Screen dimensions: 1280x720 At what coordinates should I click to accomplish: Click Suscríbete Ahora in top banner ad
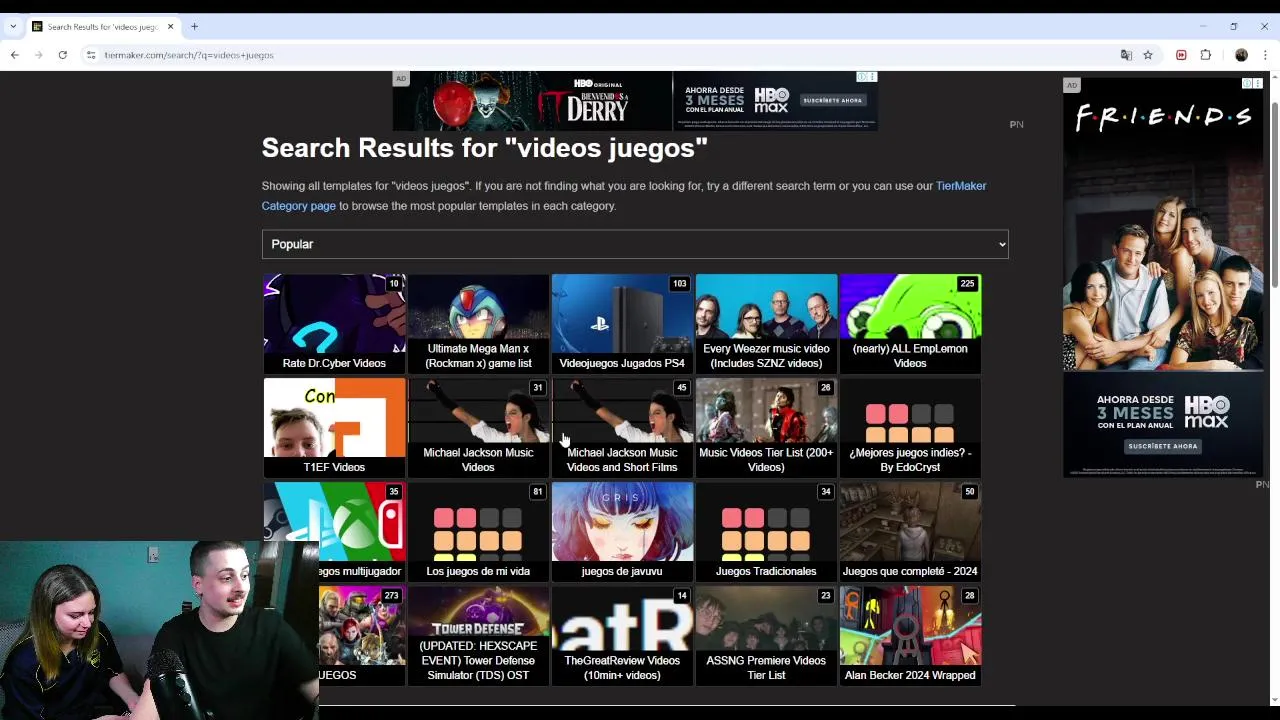tap(832, 100)
